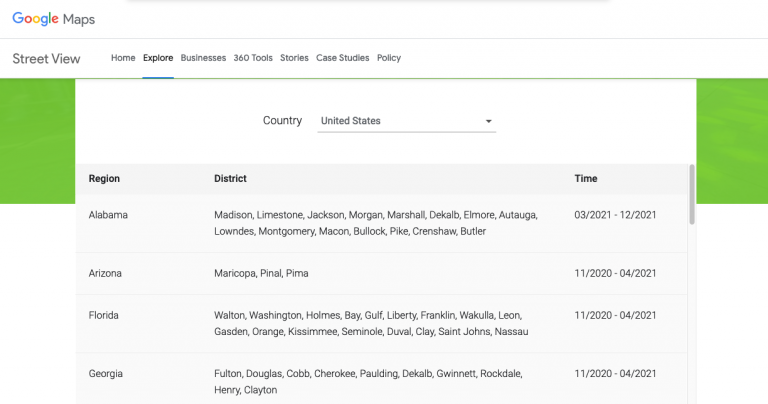
Task: Open the Stories tab
Action: tap(294, 58)
